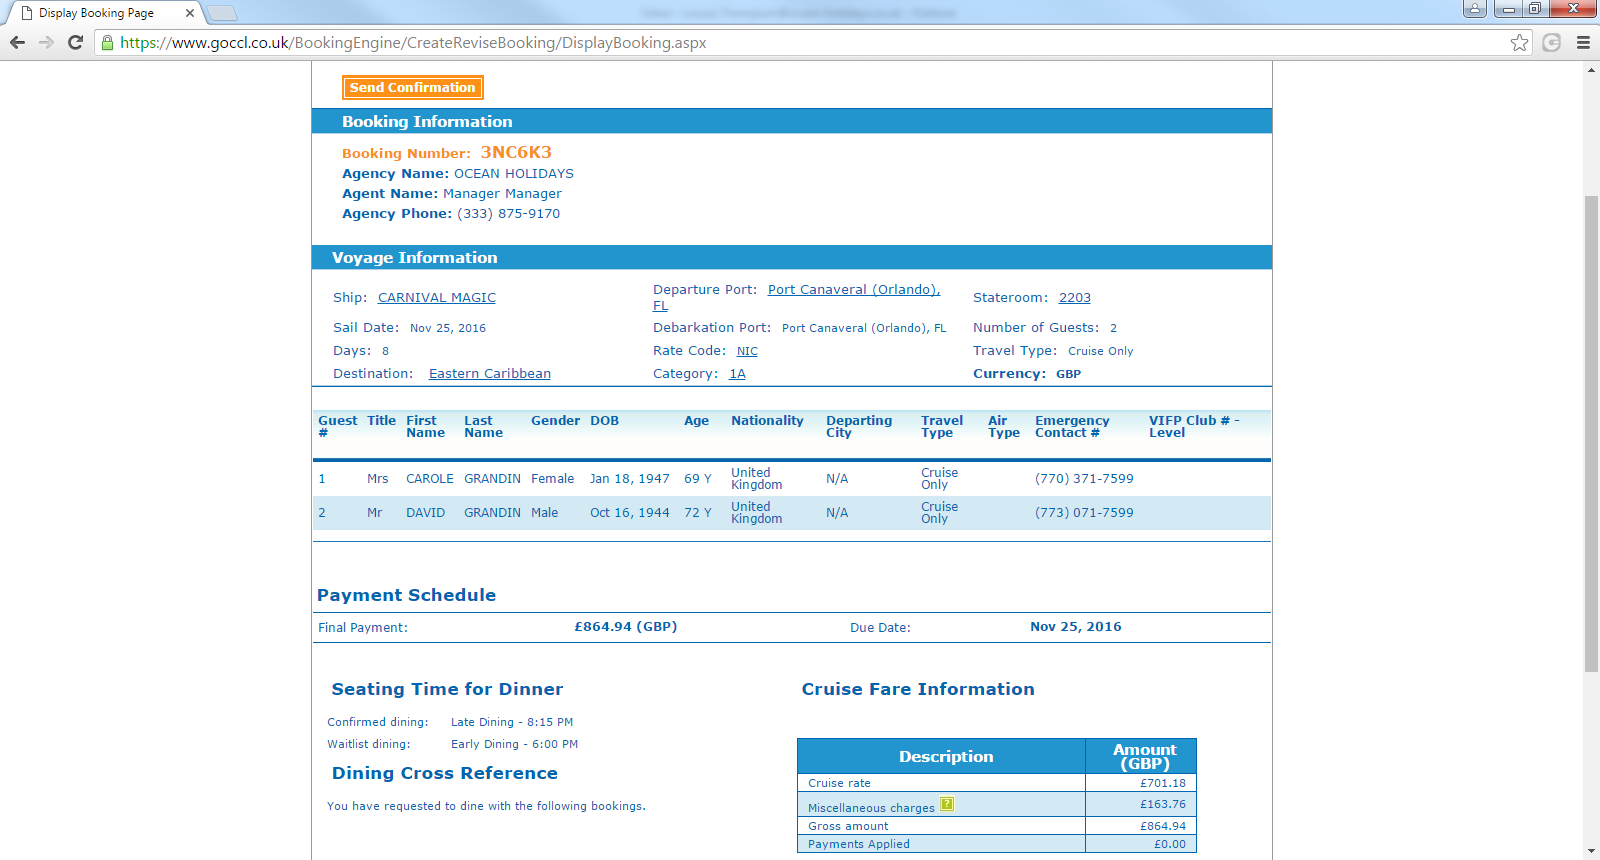The height and width of the screenshot is (860, 1600).
Task: Click the cruise rate amount £701.18
Action: (x=1163, y=783)
